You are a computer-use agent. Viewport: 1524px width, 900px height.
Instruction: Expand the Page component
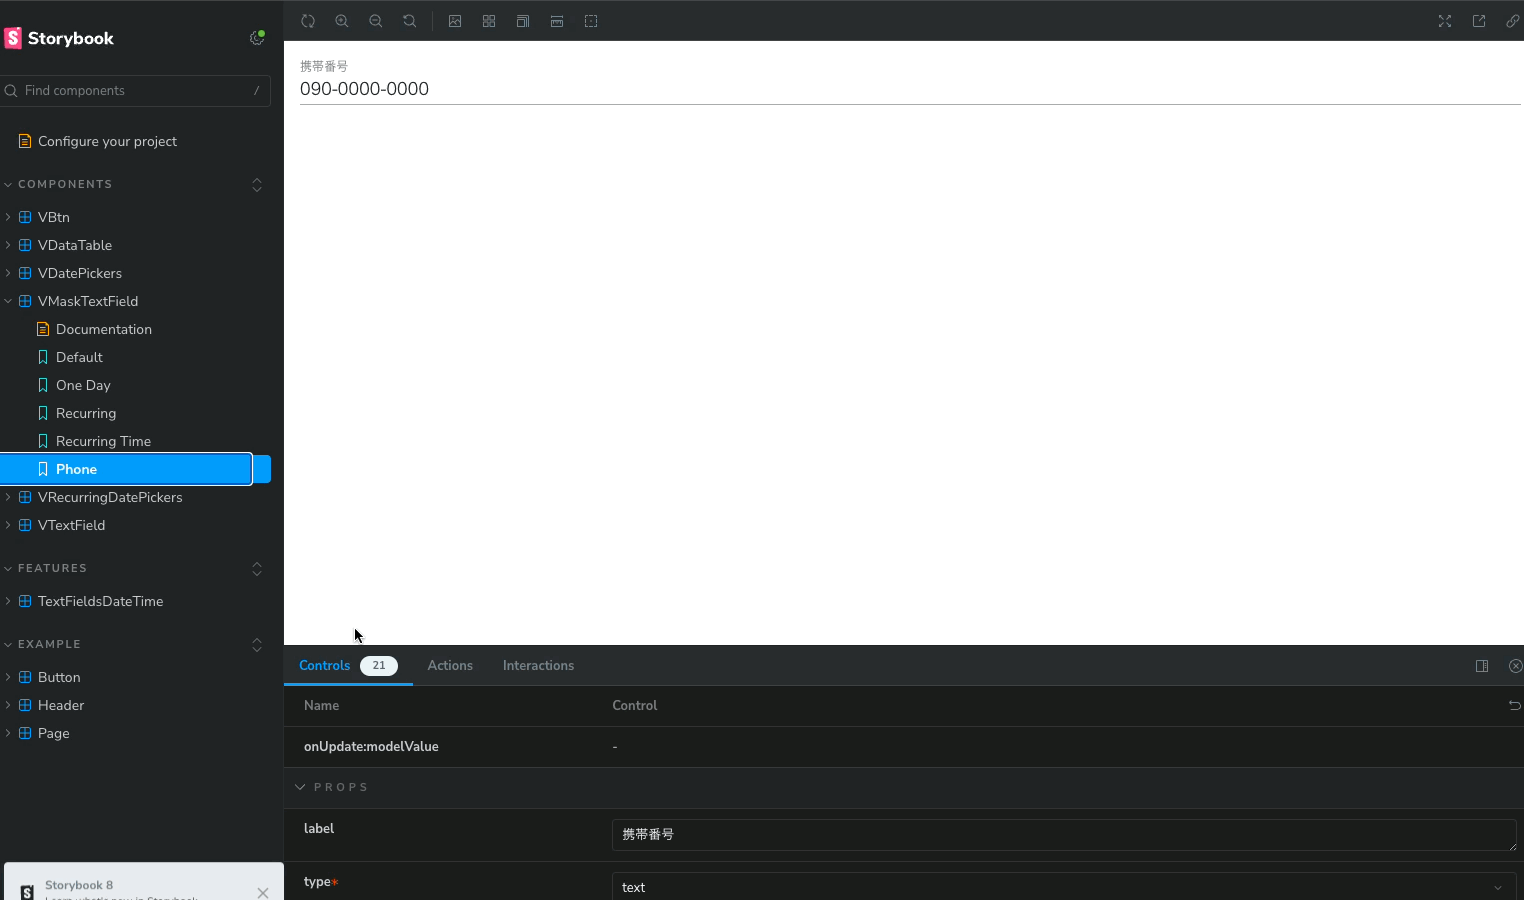pos(53,733)
